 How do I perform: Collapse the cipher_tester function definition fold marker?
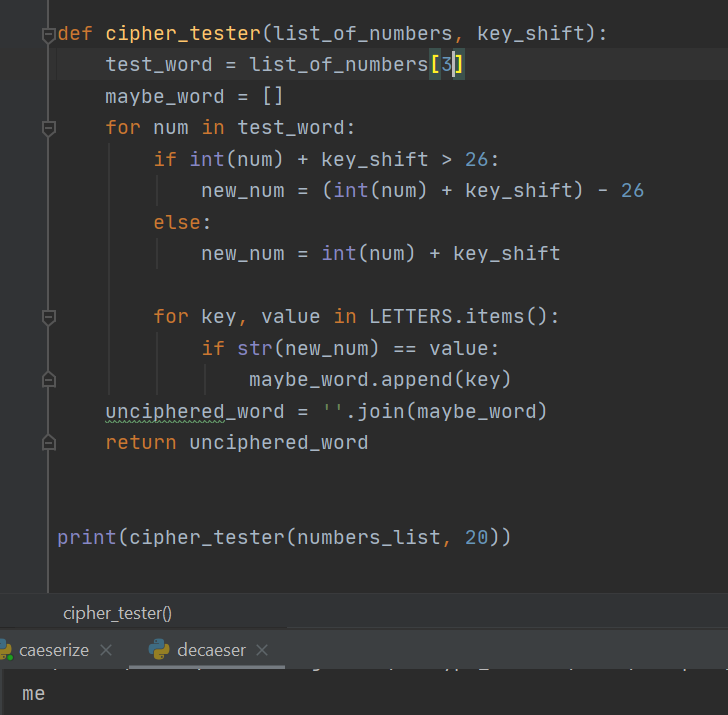pos(49,35)
